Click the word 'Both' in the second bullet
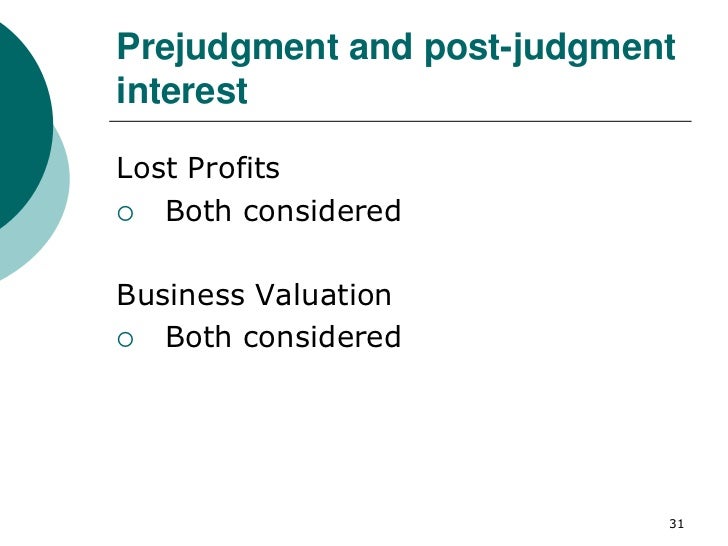The width and height of the screenshot is (728, 546). (x=199, y=337)
